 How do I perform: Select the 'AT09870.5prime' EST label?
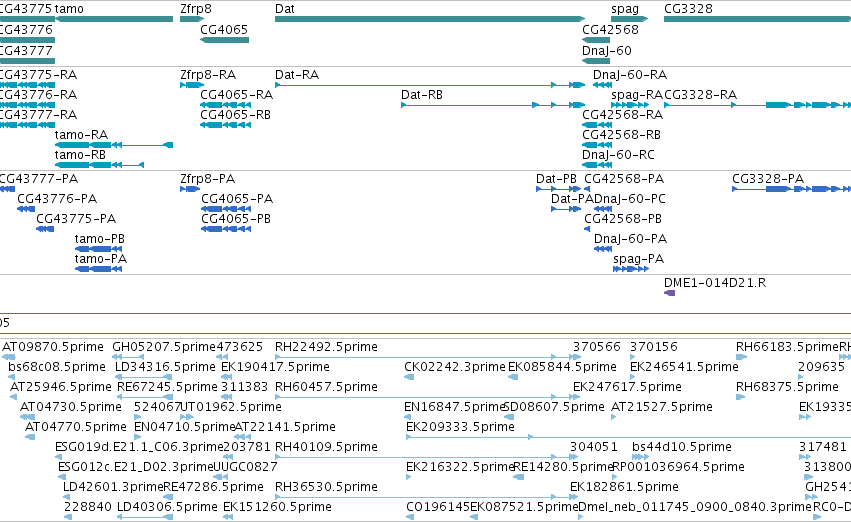[53, 347]
